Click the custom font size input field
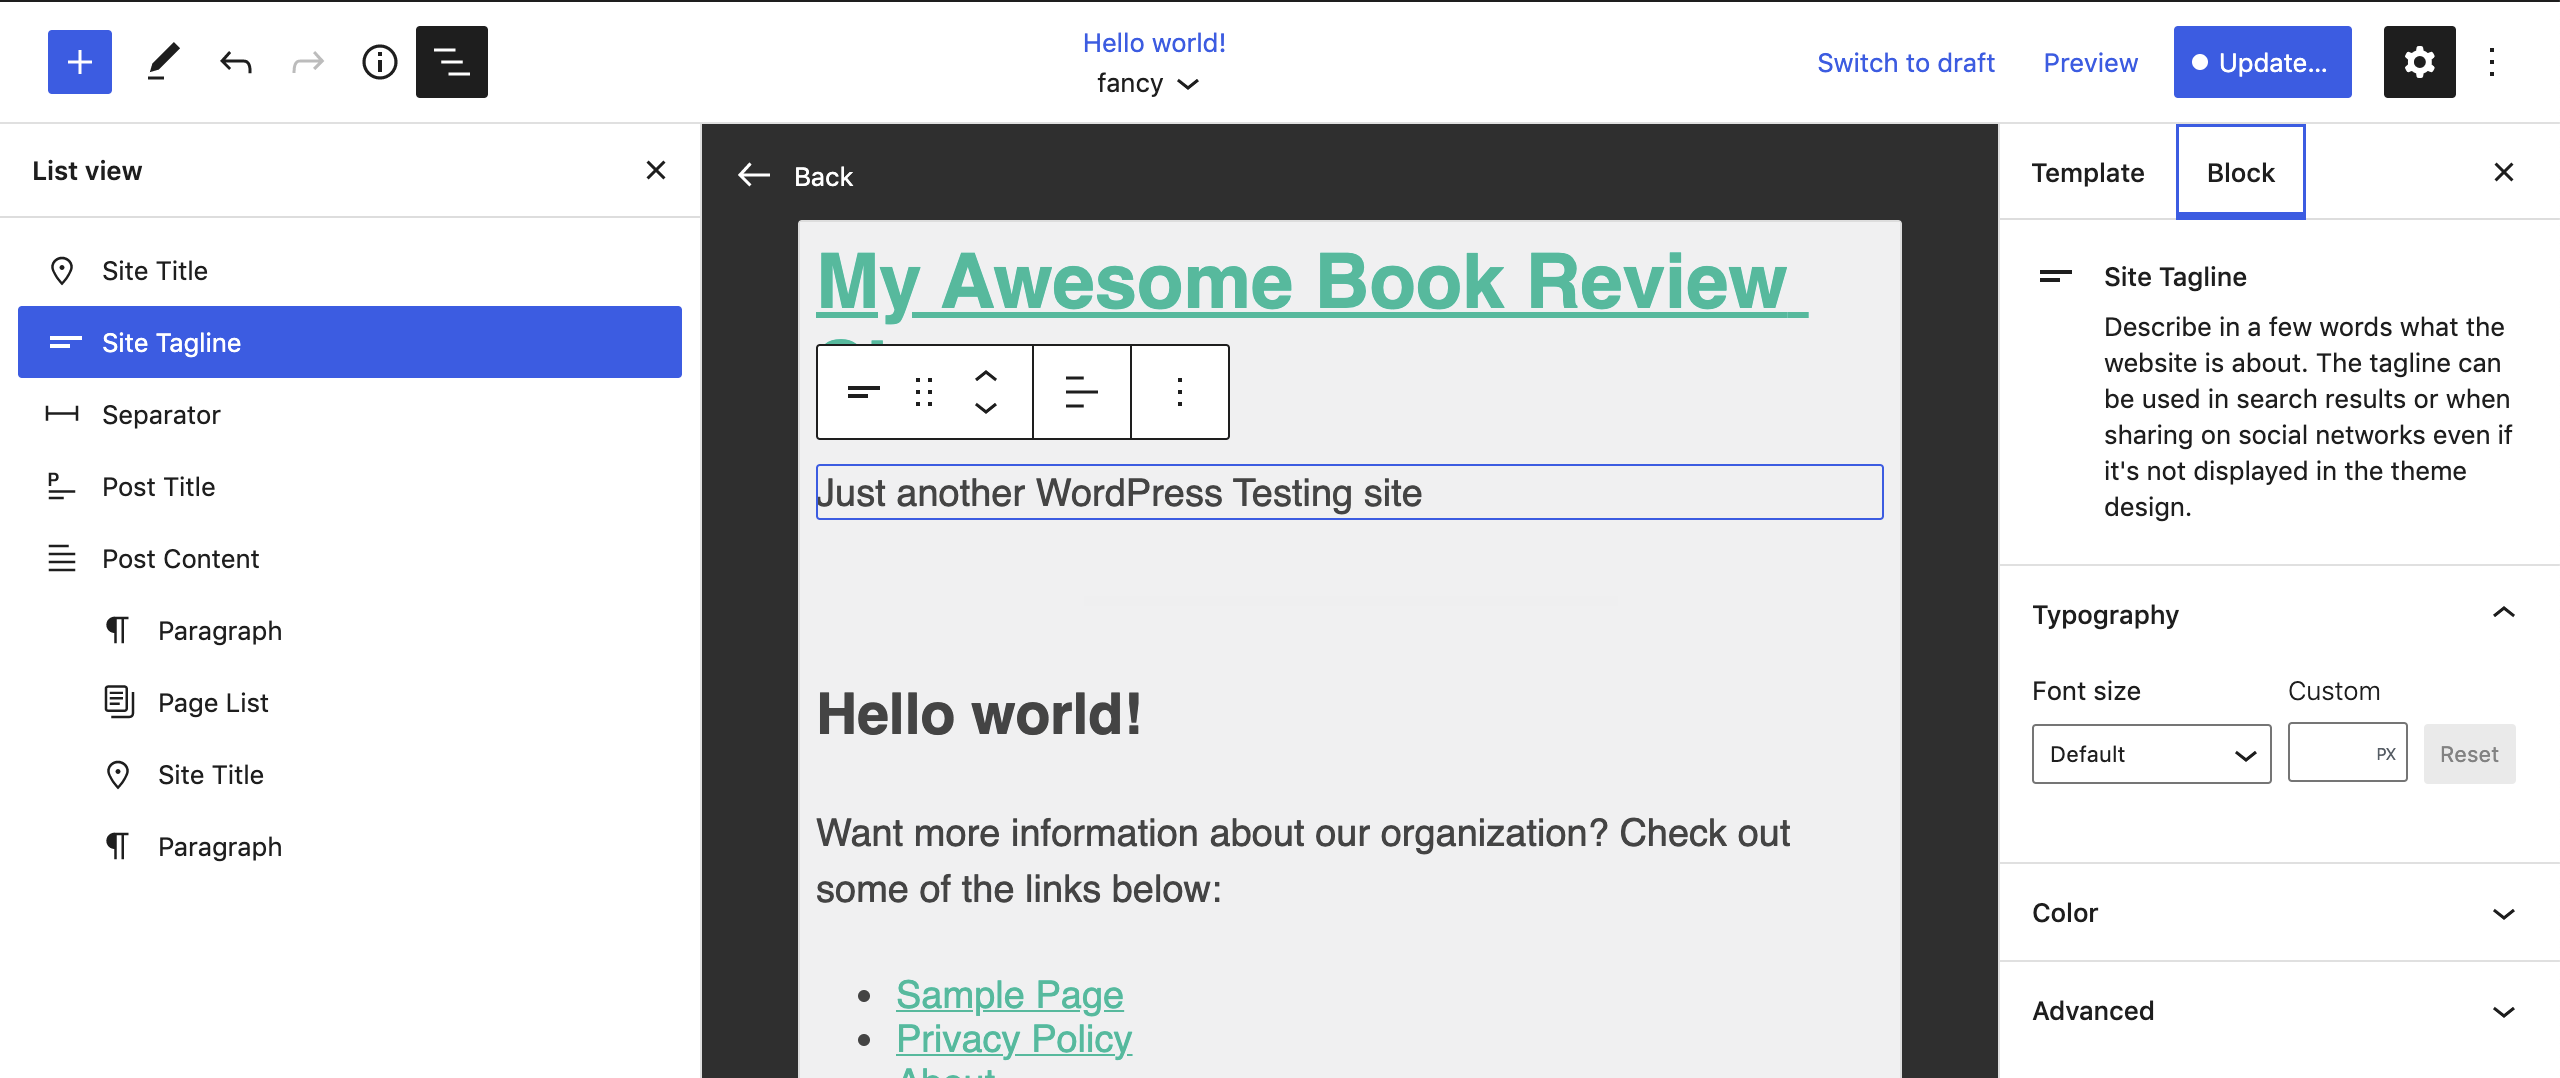Screen dimensions: 2560x1078 pos(2332,754)
